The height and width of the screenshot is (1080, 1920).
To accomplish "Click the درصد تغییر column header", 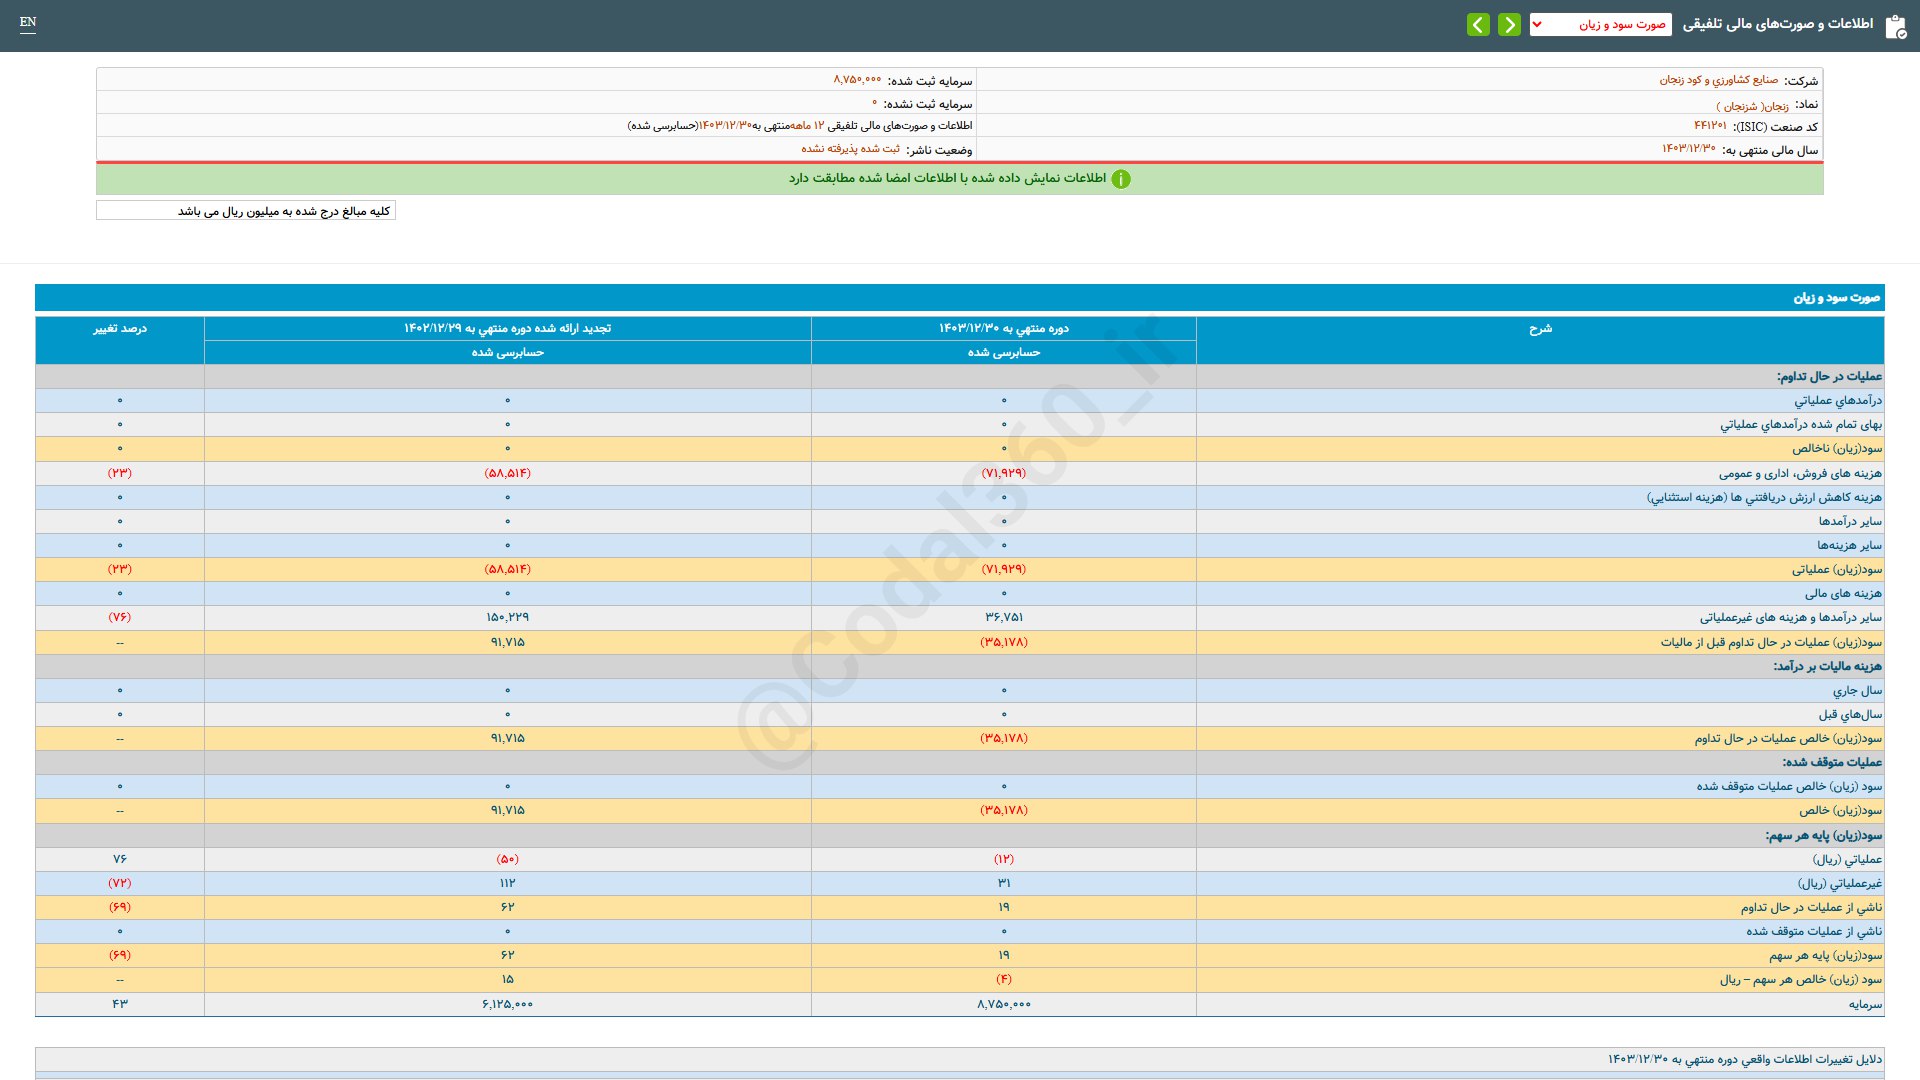I will pos(120,329).
